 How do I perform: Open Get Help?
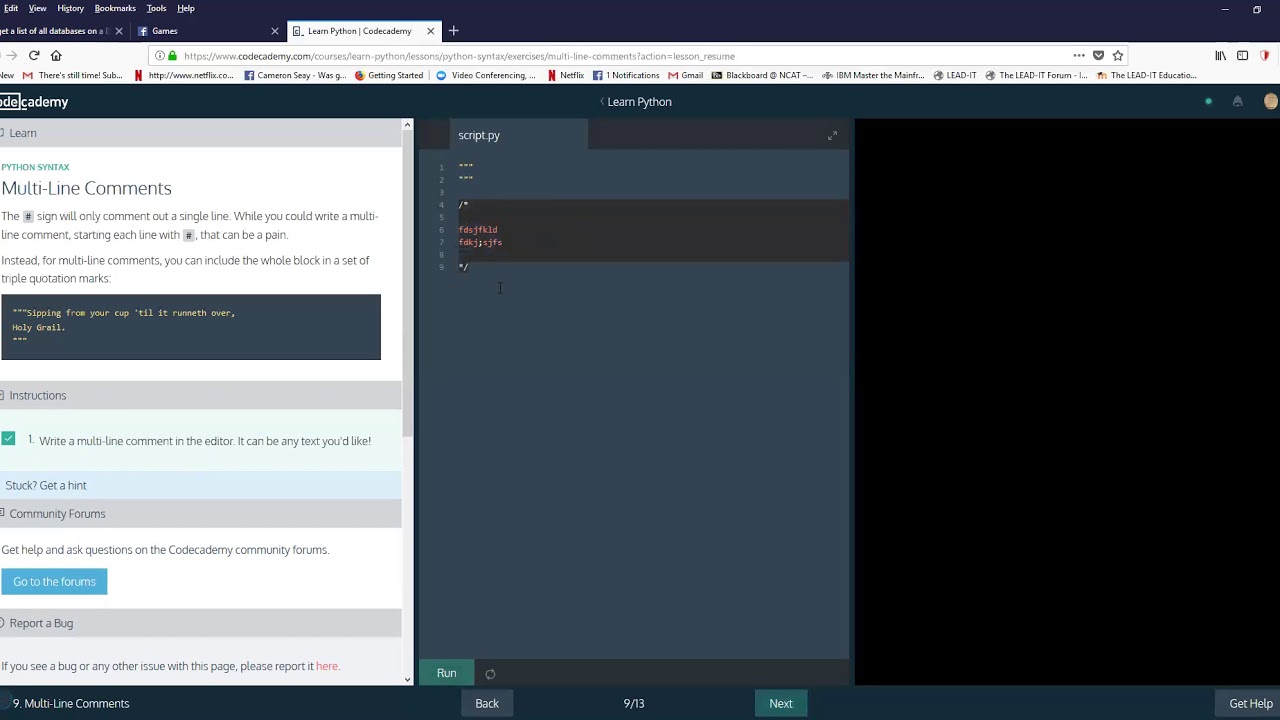pos(1250,703)
